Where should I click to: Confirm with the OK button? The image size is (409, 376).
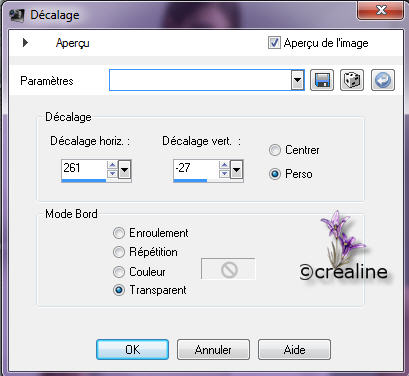[133, 349]
